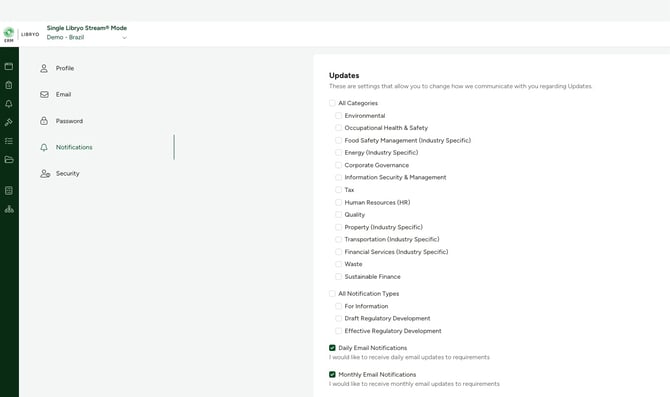
Task: Select the checklist tasks icon in sidebar
Action: point(9,141)
